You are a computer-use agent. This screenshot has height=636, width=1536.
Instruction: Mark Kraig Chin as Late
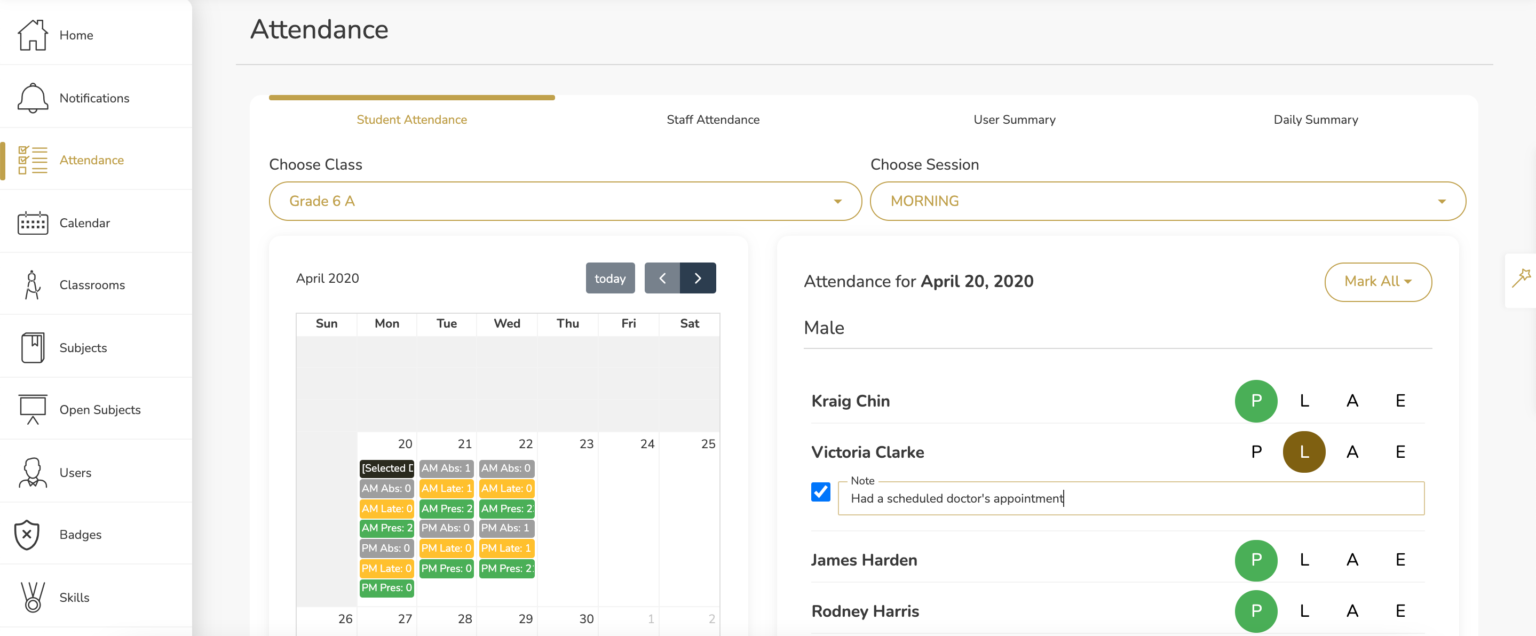(1304, 401)
